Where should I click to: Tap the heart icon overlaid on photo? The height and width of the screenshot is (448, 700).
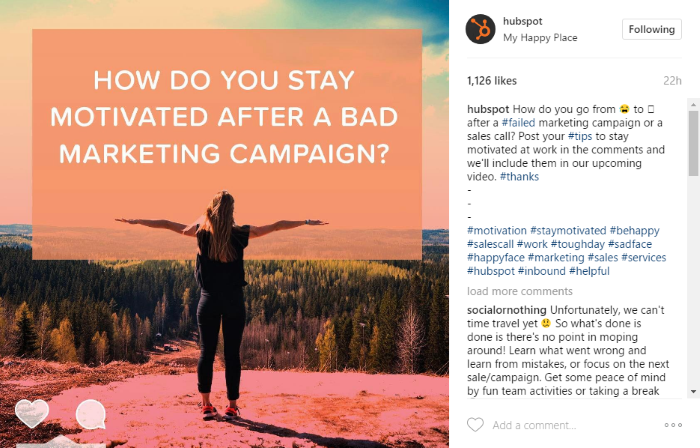point(32,414)
